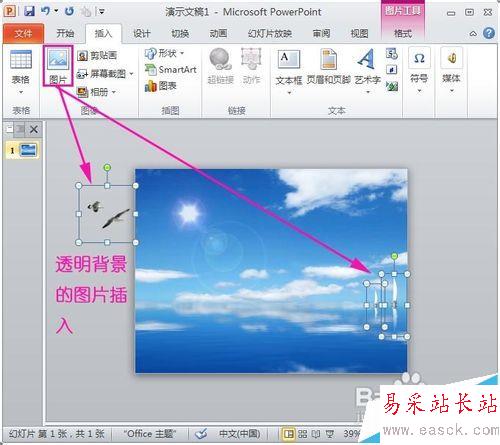Expand the 相册 dropdown arrow
Viewport: 500px width, 445px height.
click(114, 92)
